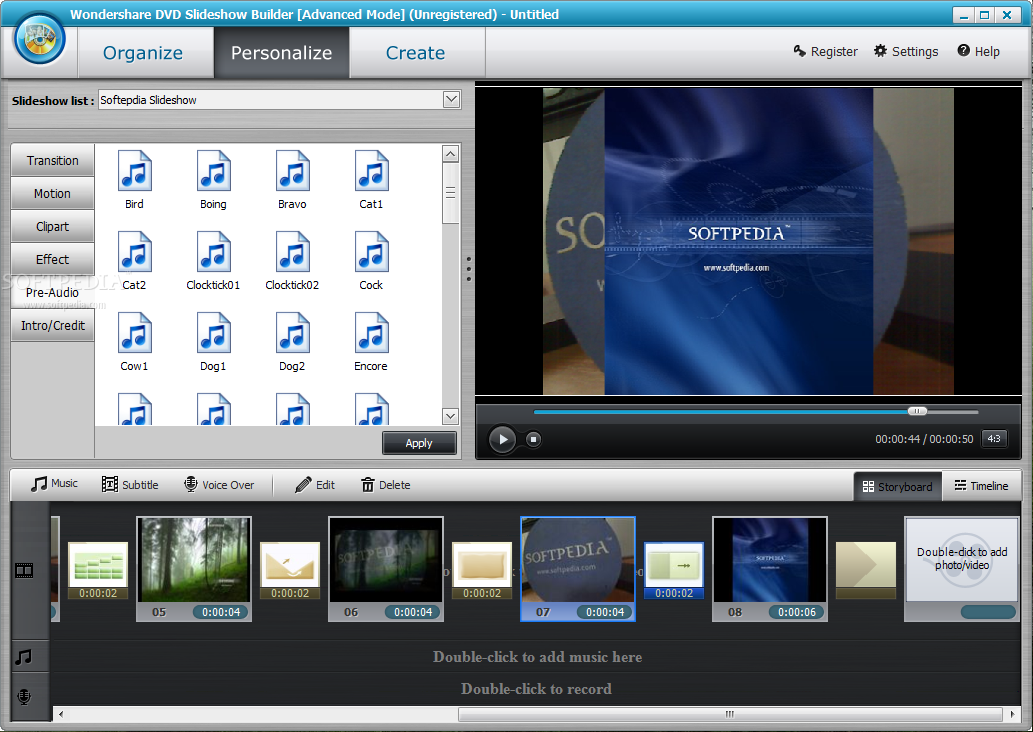Click the 'Double-click to add music here' track
The width and height of the screenshot is (1033, 732).
[537, 657]
